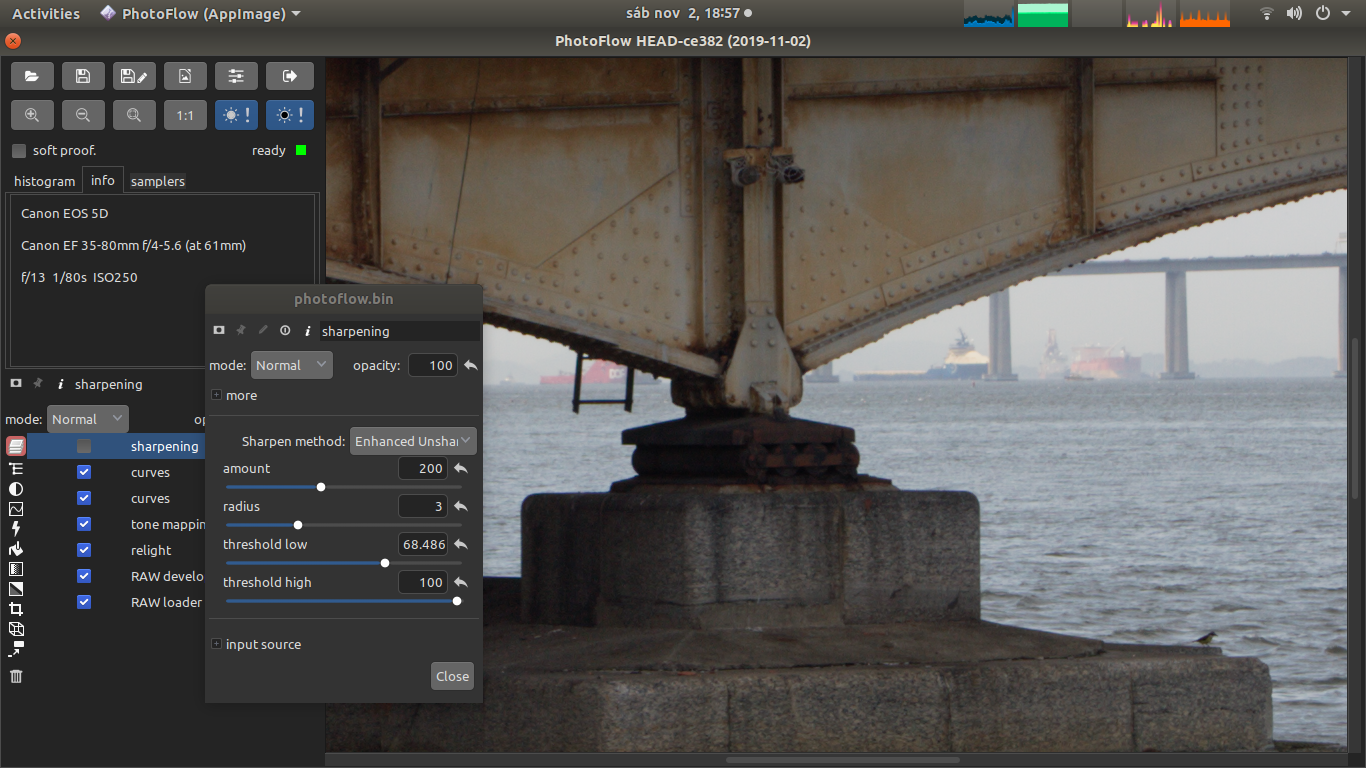The height and width of the screenshot is (768, 1366).
Task: Open settings via the sliders icon
Action: [x=236, y=76]
